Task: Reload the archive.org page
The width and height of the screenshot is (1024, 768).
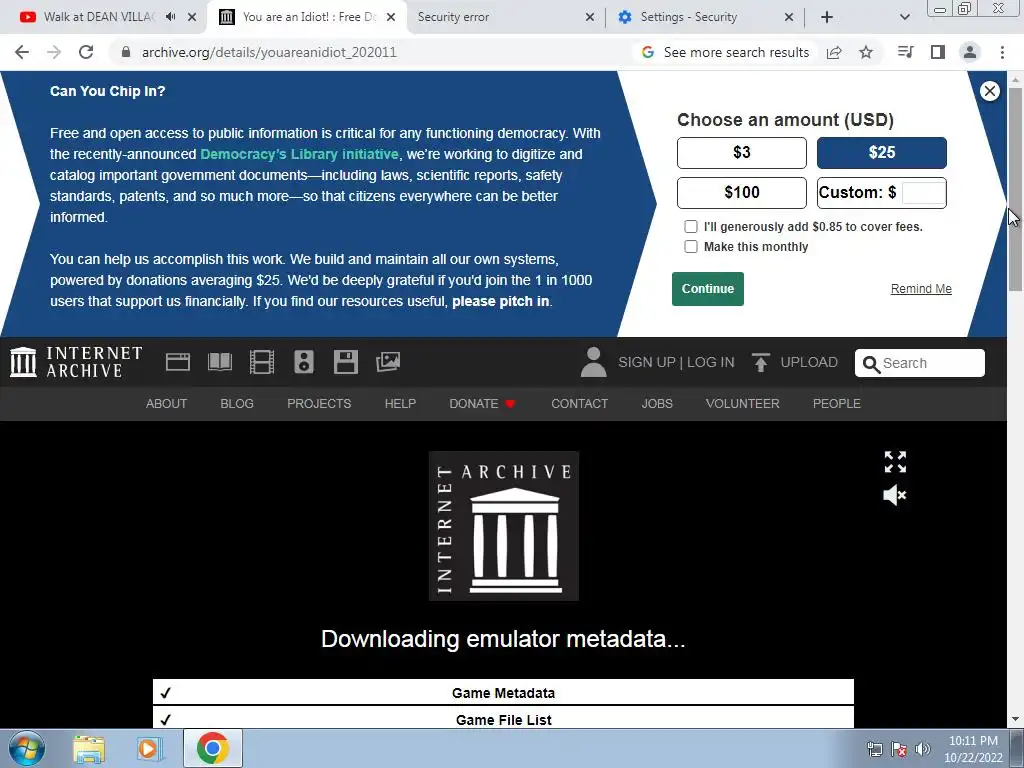Action: point(86,52)
